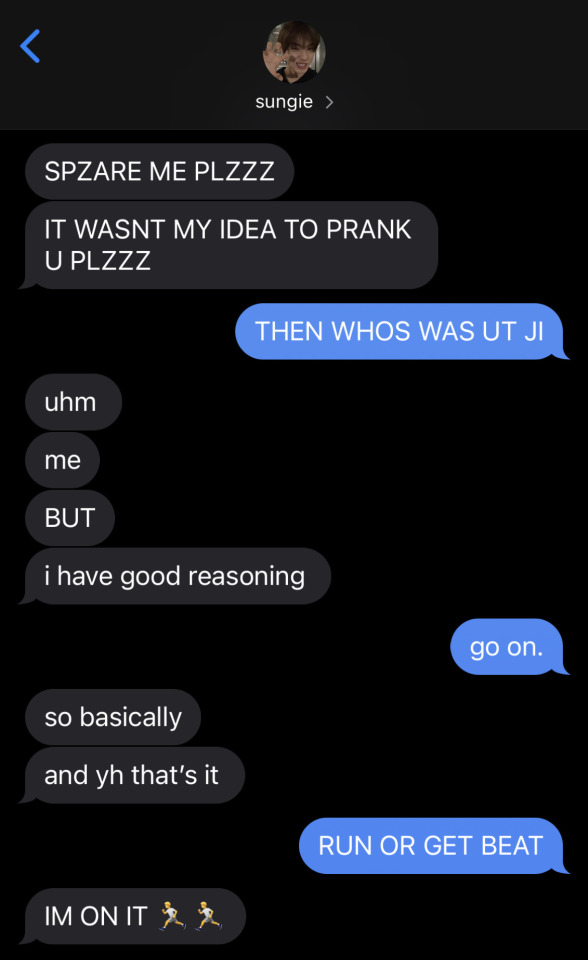Select the IM ON IT message text
This screenshot has height=960, width=588.
tap(96, 916)
